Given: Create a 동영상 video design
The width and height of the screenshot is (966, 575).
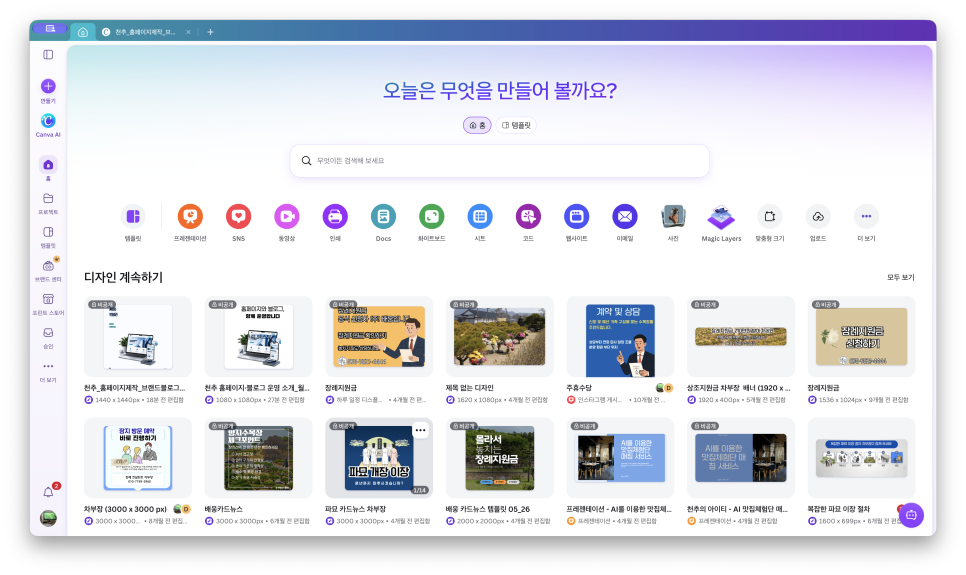Looking at the screenshot, I should [x=286, y=216].
